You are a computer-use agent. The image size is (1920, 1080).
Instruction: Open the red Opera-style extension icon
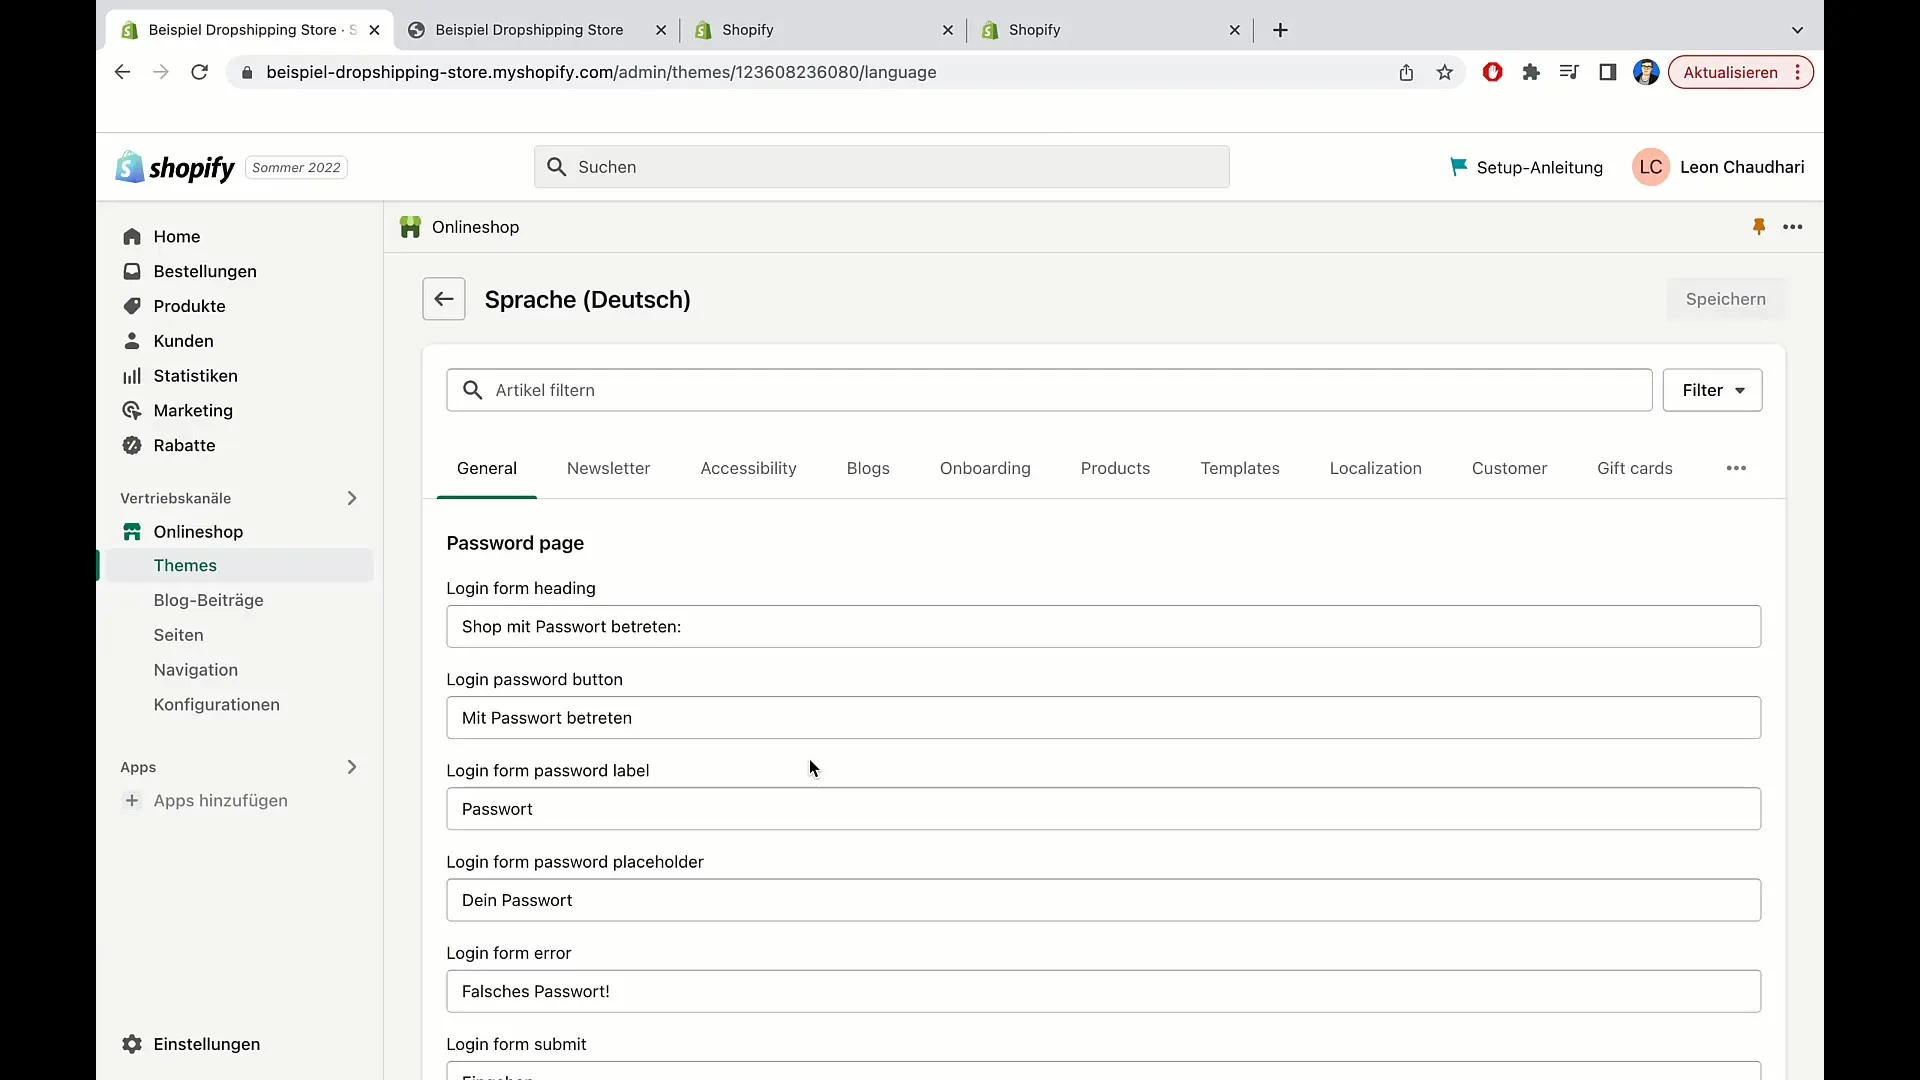pyautogui.click(x=1493, y=72)
